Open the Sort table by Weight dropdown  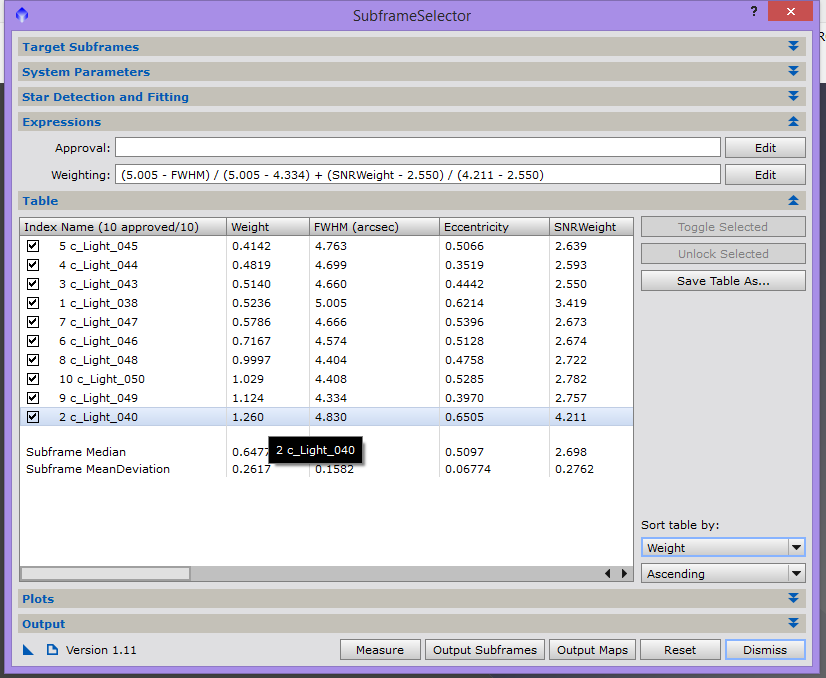pyautogui.click(x=723, y=548)
